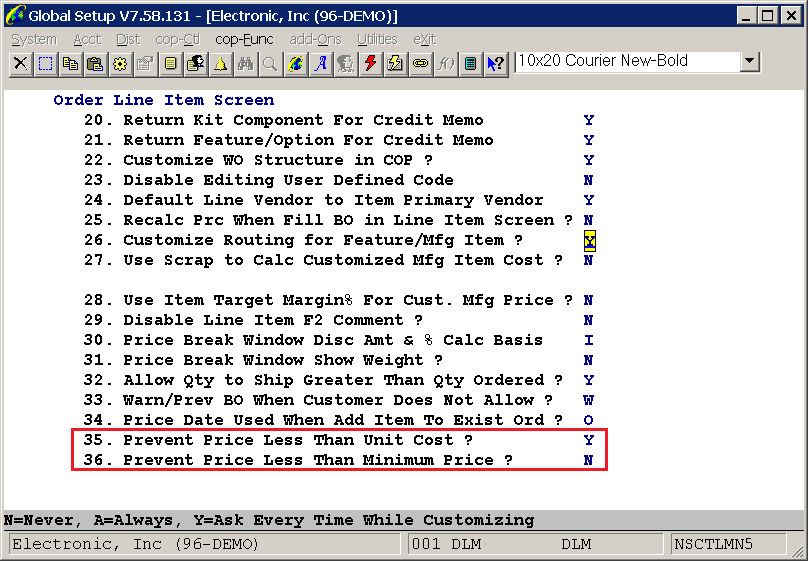Screen dimensions: 808x561
Task: Click the Paste clipboard toolbar icon
Action: click(x=95, y=64)
